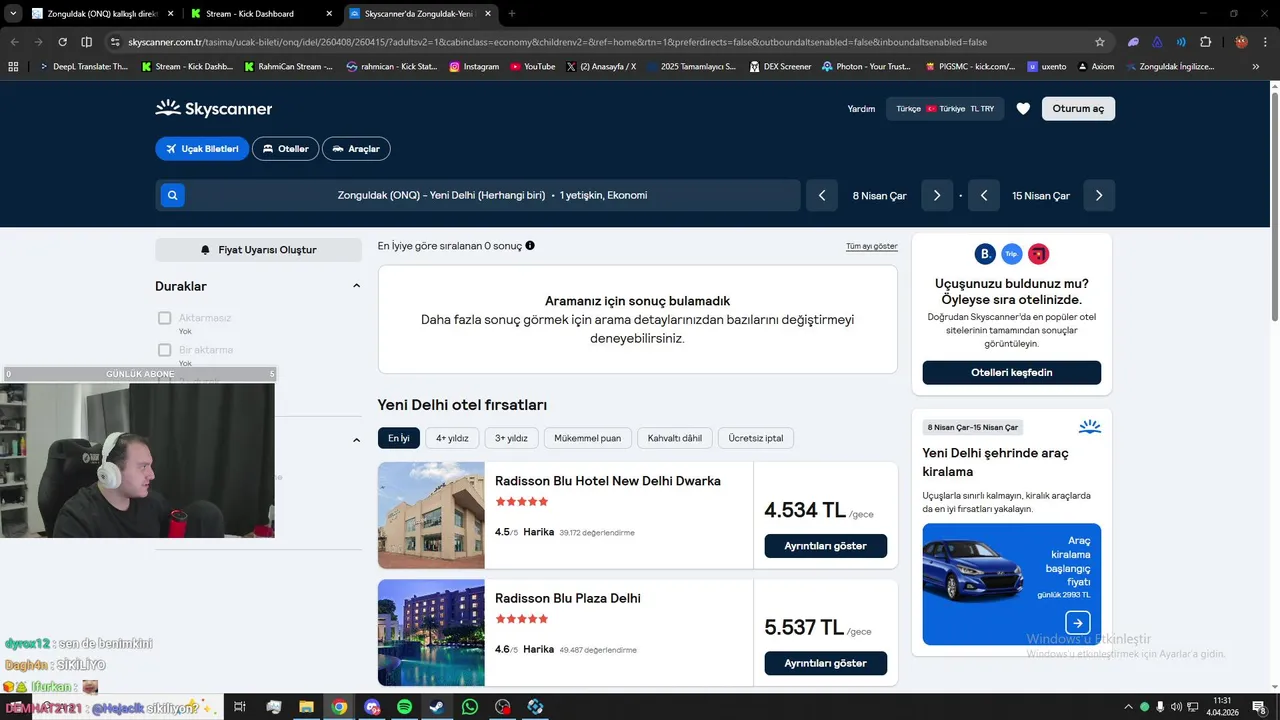This screenshot has height=720, width=1280.
Task: Click the Chrome address bar URL
Action: [x=557, y=42]
